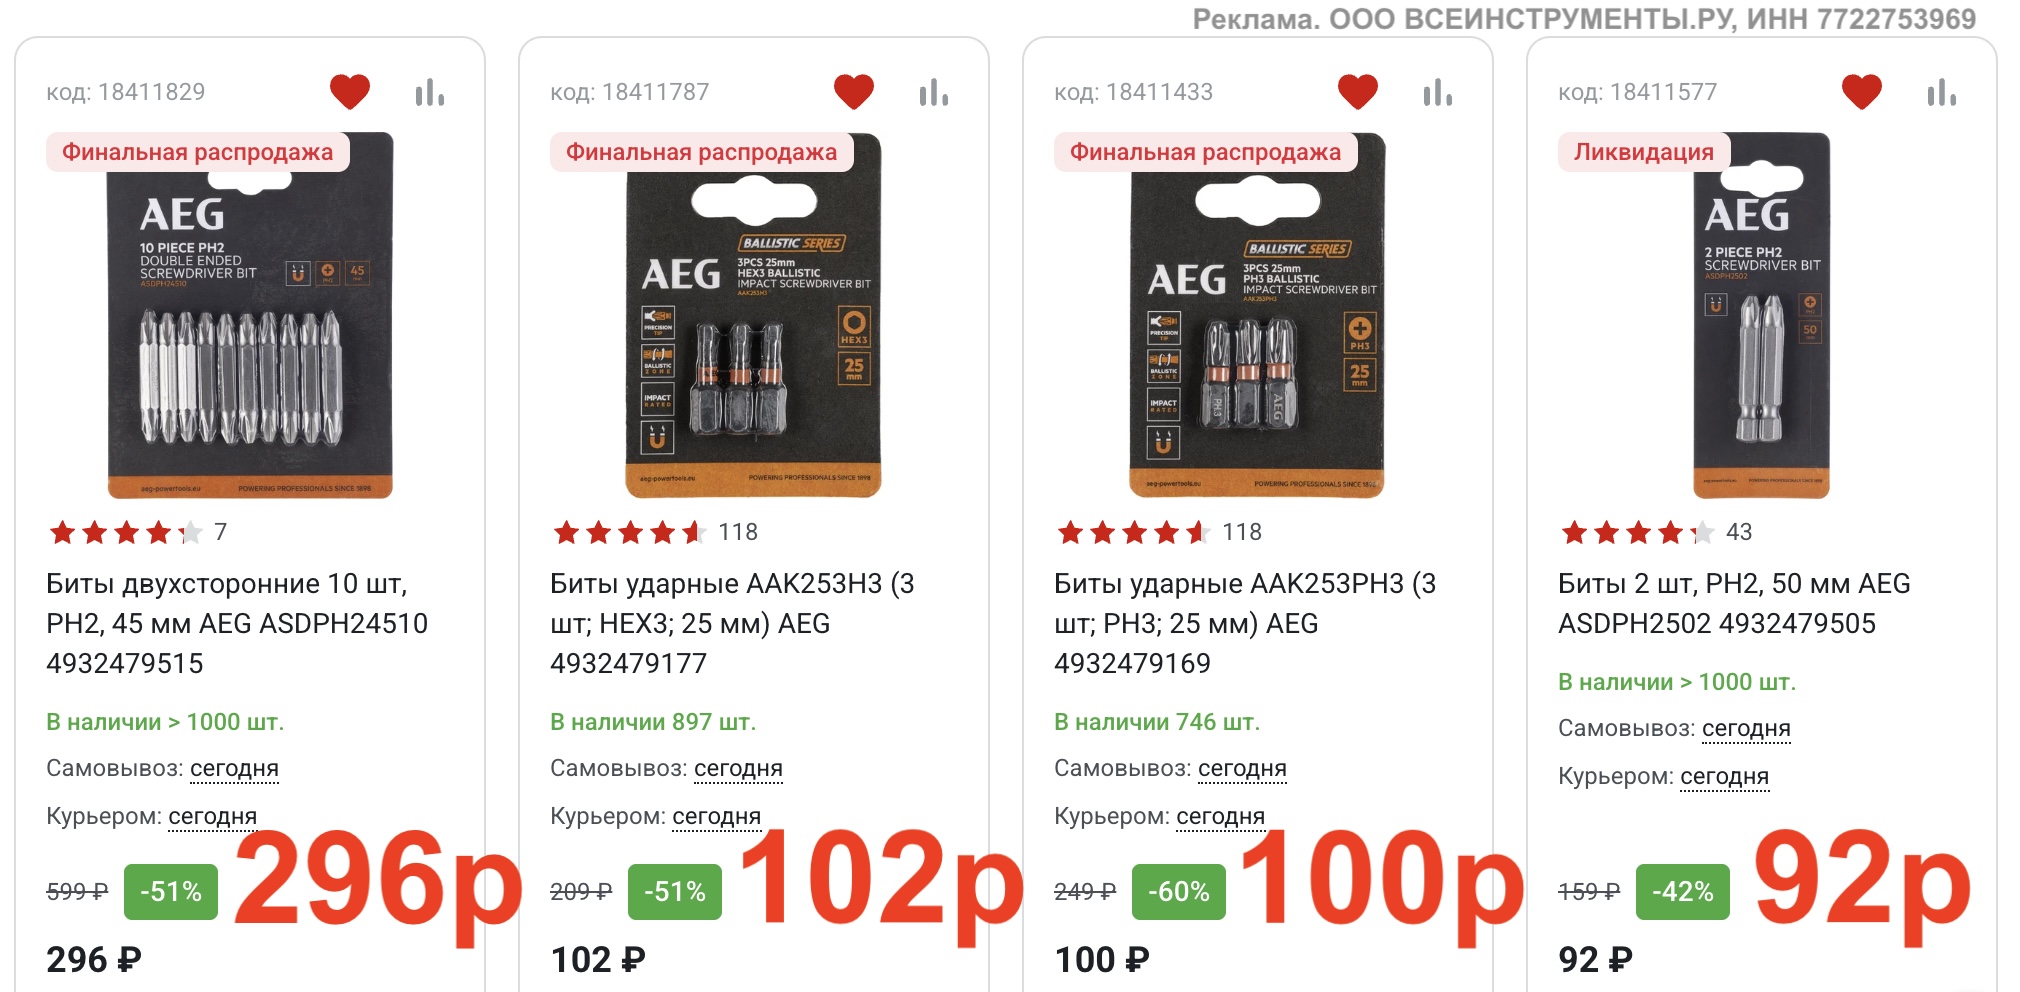Toggle favorite heart on product 18411787
Viewport: 2020px width, 992px height.
[854, 92]
